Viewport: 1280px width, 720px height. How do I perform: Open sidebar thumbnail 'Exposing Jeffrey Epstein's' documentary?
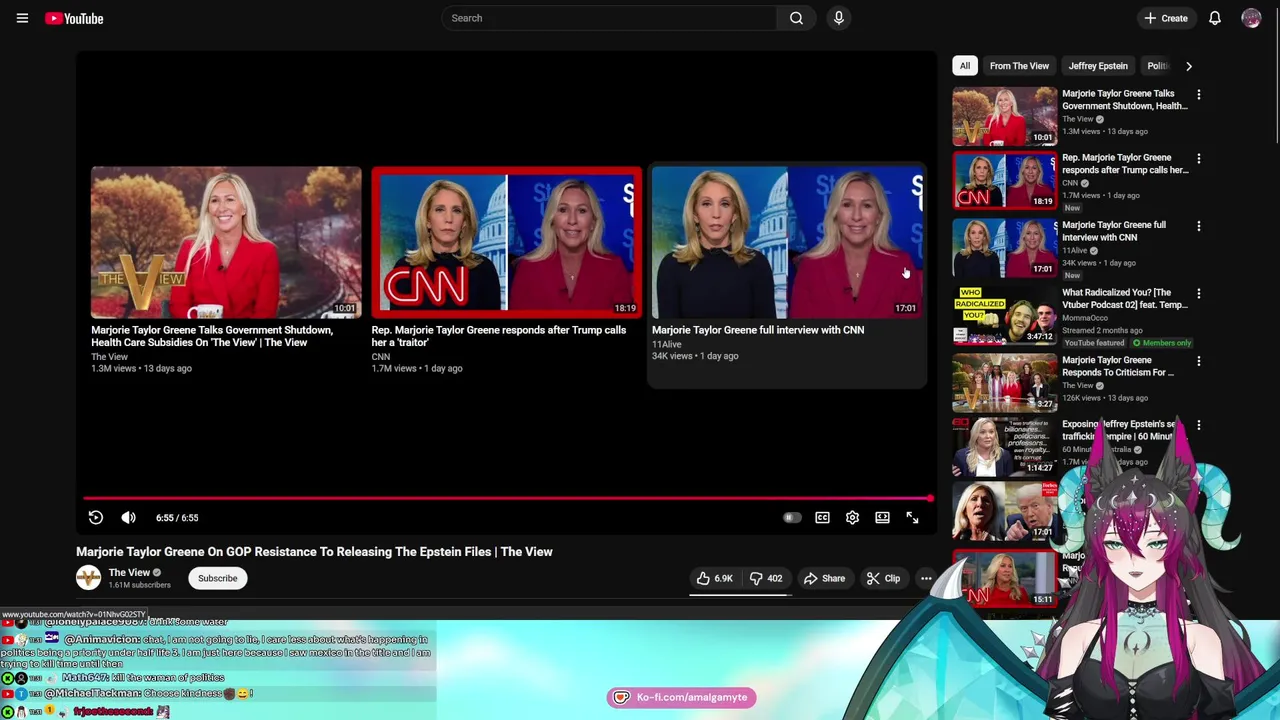(x=1004, y=446)
